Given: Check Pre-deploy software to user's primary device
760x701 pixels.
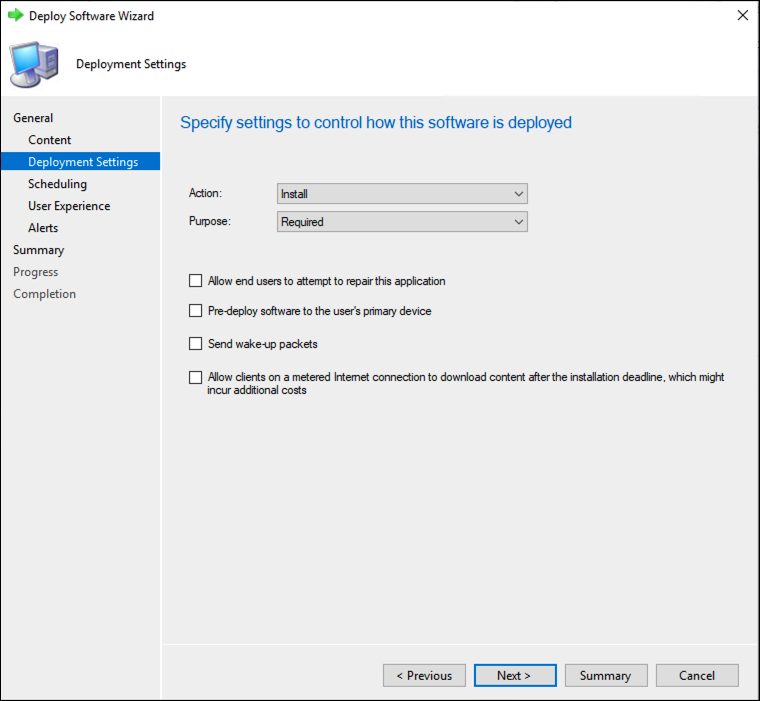Looking at the screenshot, I should 195,311.
